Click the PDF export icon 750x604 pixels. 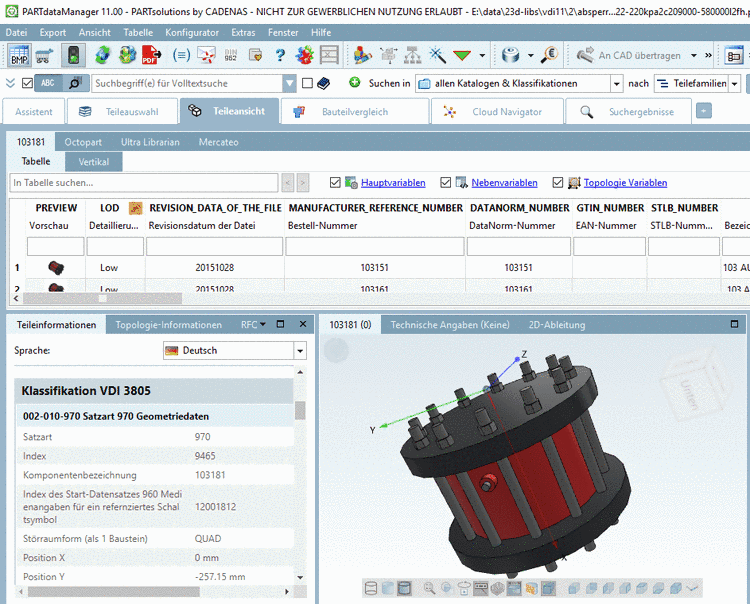[152, 55]
